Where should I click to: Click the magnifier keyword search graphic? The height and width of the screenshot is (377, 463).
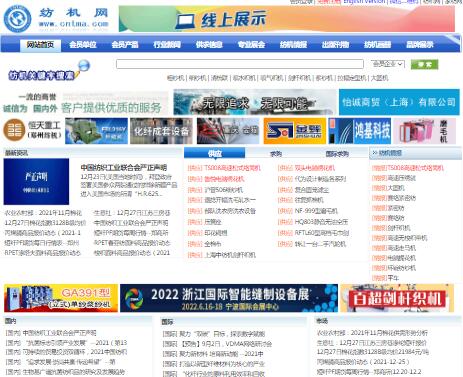click(x=49, y=71)
